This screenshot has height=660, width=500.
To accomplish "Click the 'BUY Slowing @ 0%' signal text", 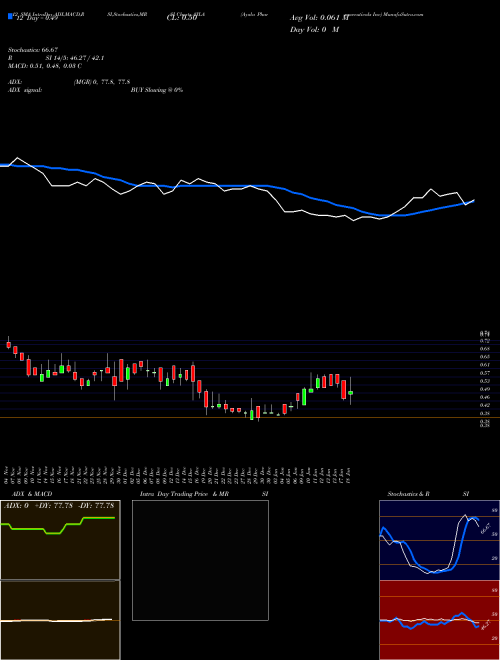I will 157,90.
